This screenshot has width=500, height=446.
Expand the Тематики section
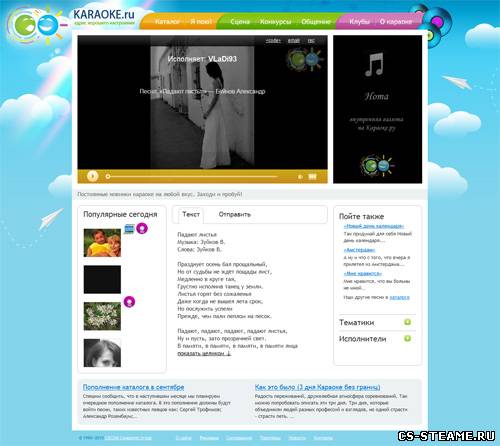point(407,322)
